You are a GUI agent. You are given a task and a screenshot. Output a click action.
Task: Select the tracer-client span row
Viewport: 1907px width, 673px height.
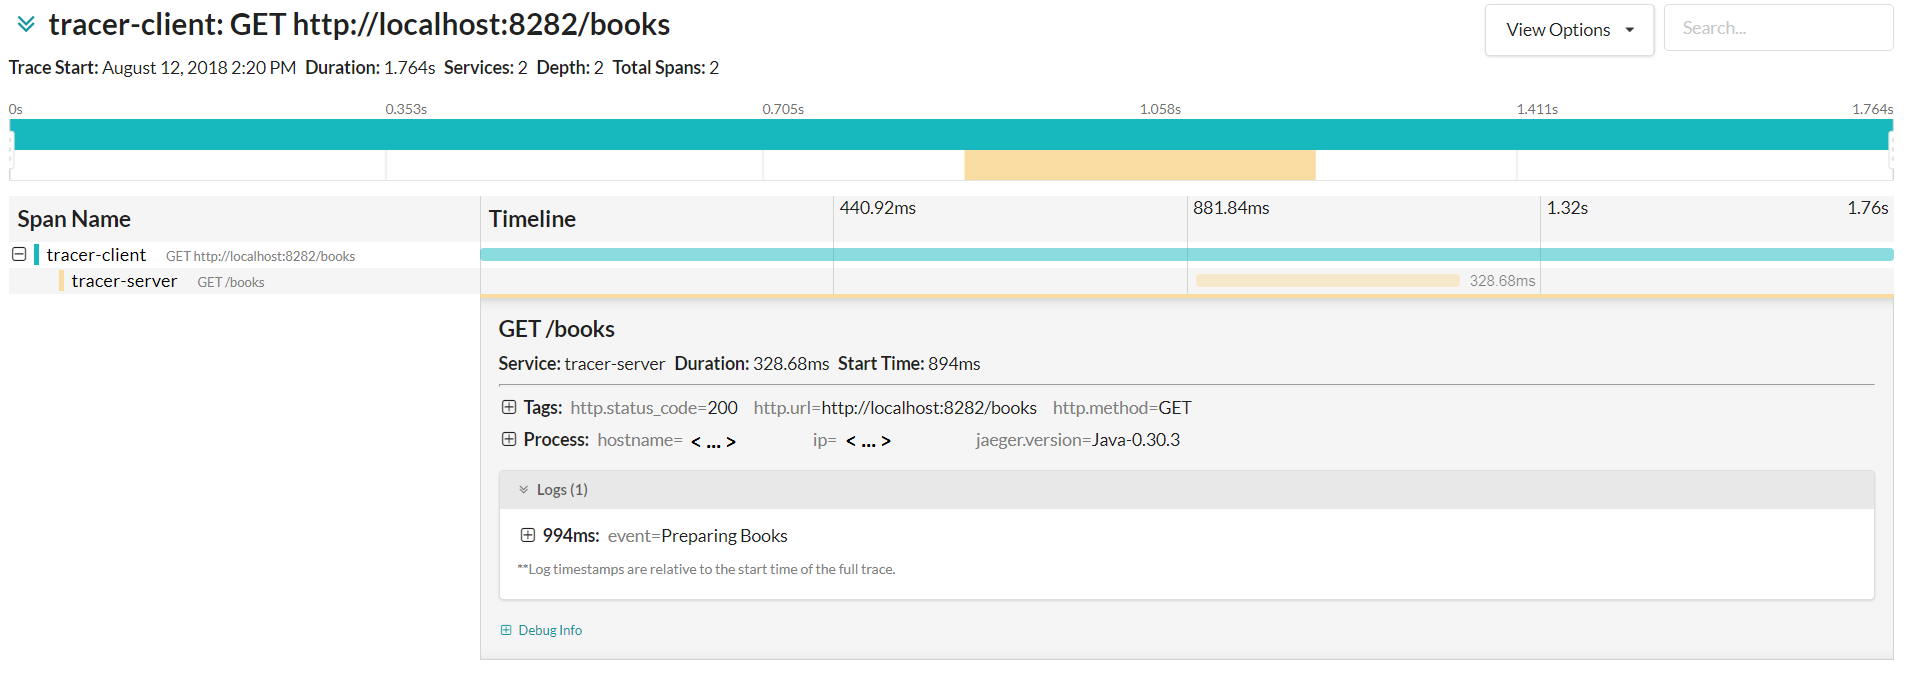pyautogui.click(x=97, y=255)
